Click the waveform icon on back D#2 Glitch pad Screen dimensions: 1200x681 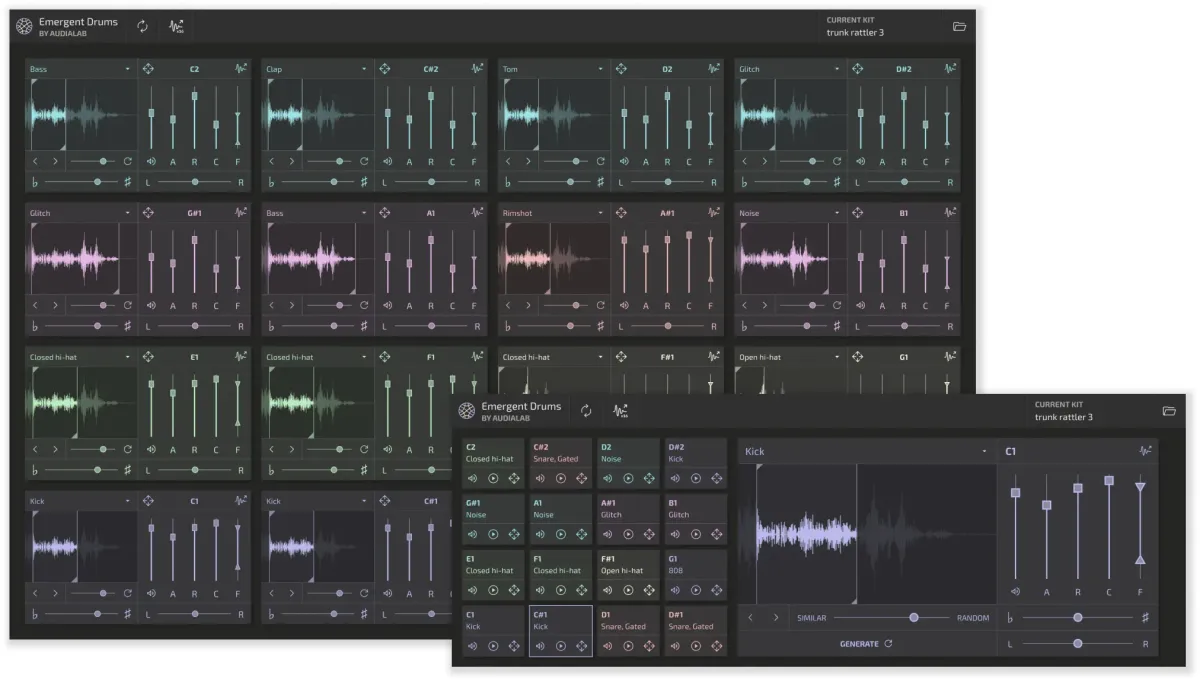pyautogui.click(x=950, y=69)
